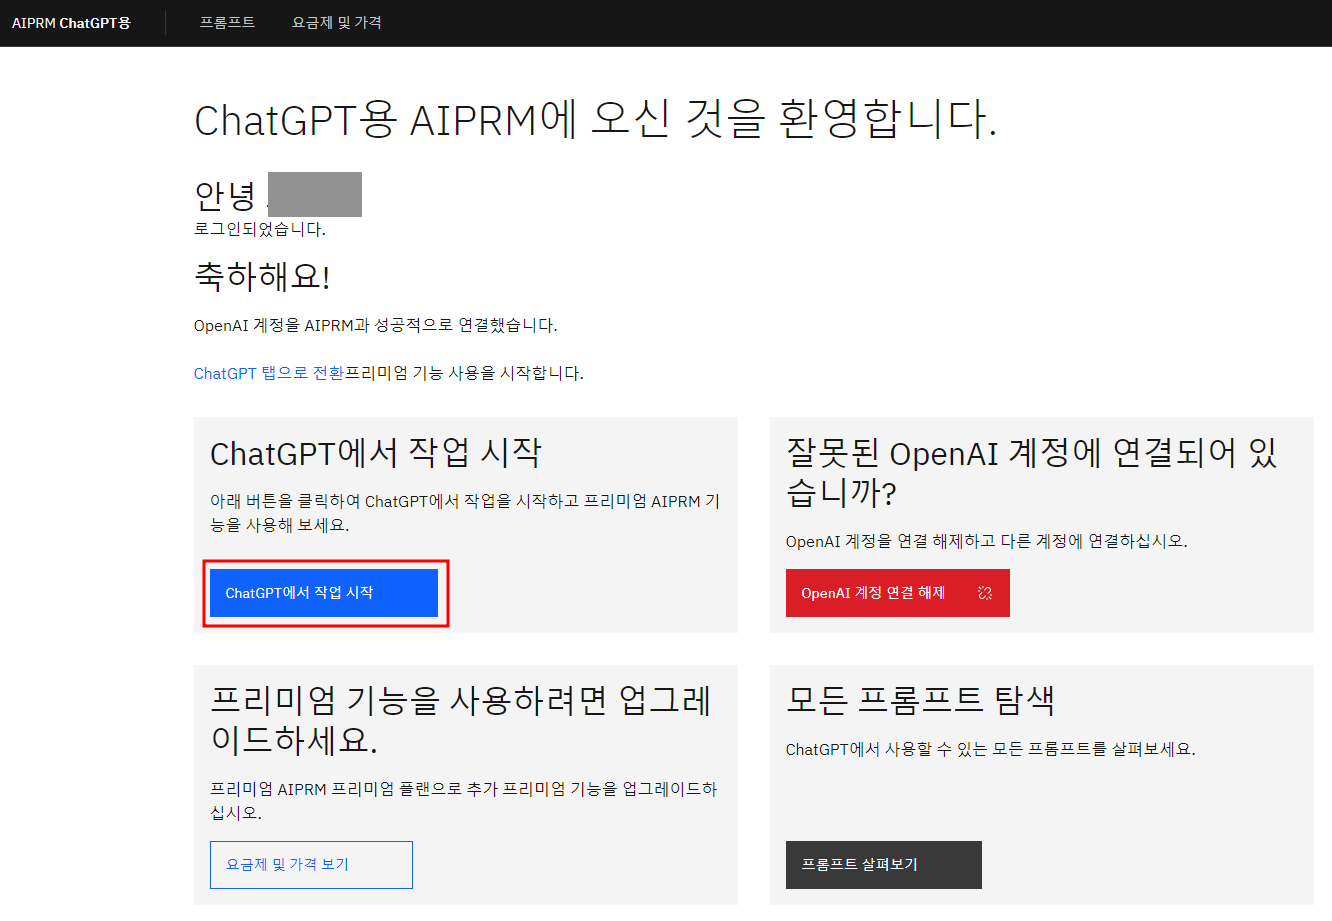Click the unlink icon on the red button
The height and width of the screenshot is (921, 1332).
pyautogui.click(x=985, y=593)
